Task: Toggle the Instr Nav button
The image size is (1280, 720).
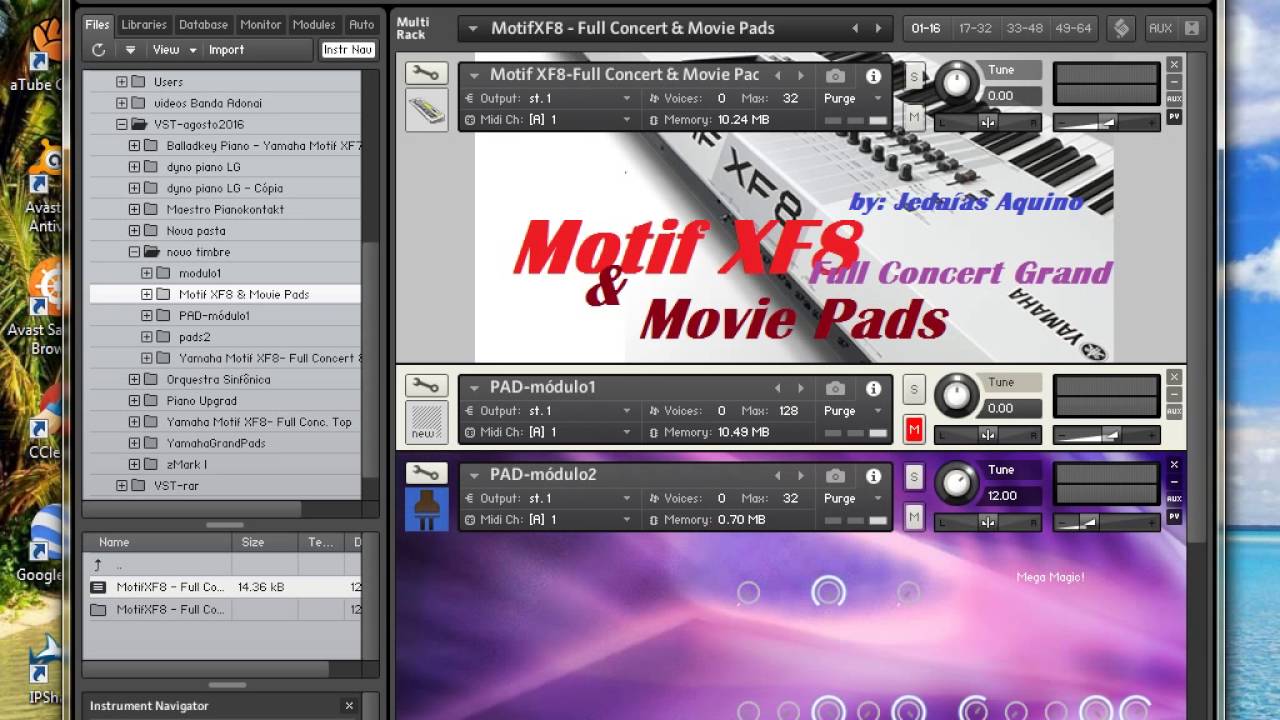Action: tap(348, 49)
